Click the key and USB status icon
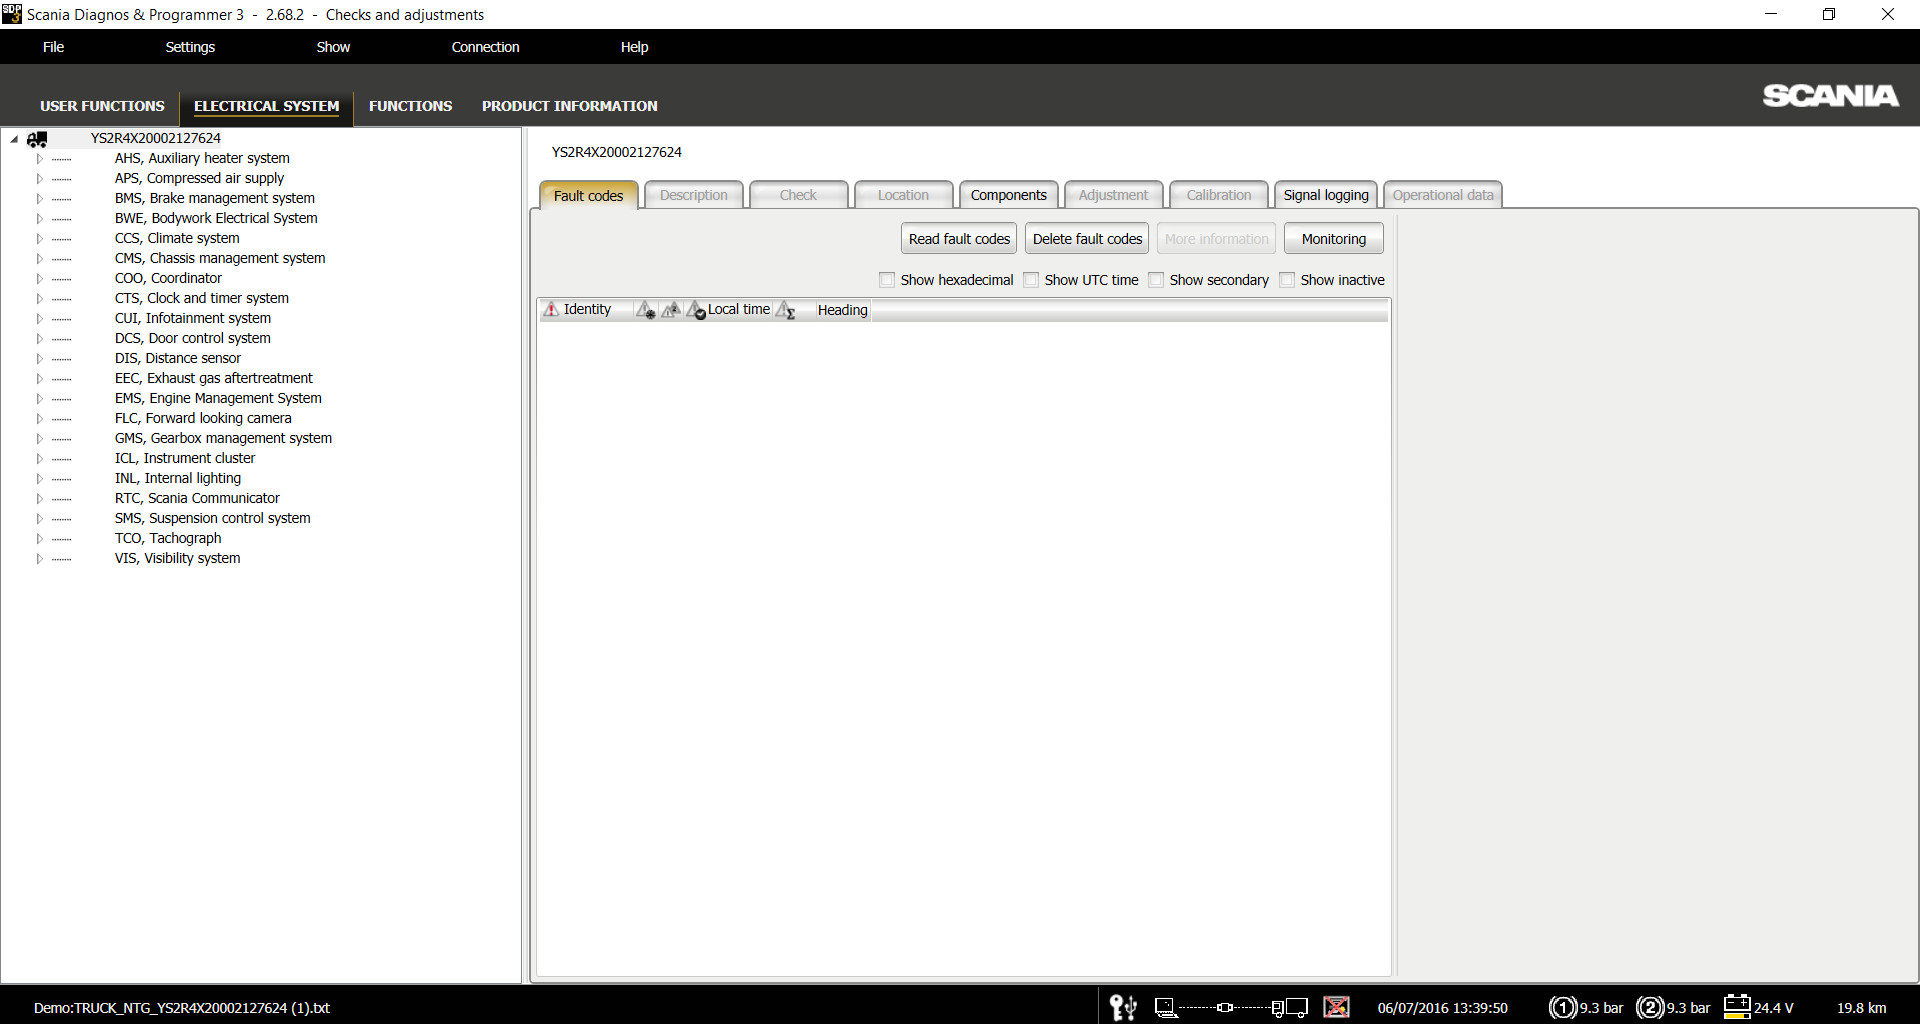 pyautogui.click(x=1123, y=1007)
